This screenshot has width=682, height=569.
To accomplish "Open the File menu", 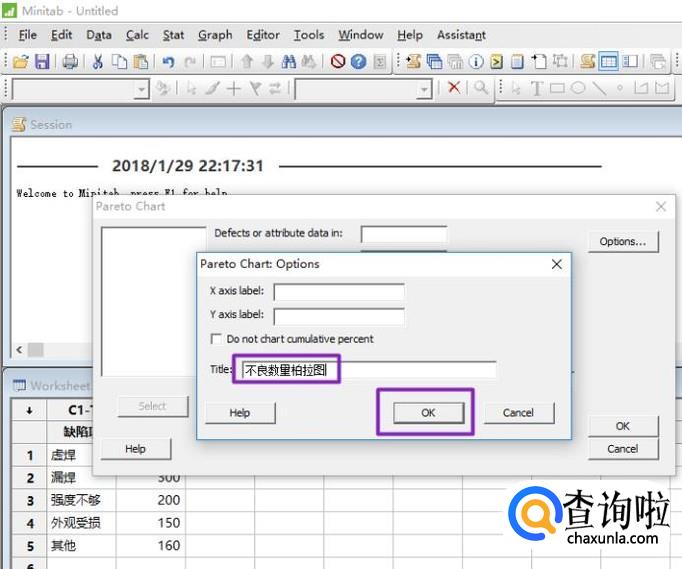I will (27, 35).
